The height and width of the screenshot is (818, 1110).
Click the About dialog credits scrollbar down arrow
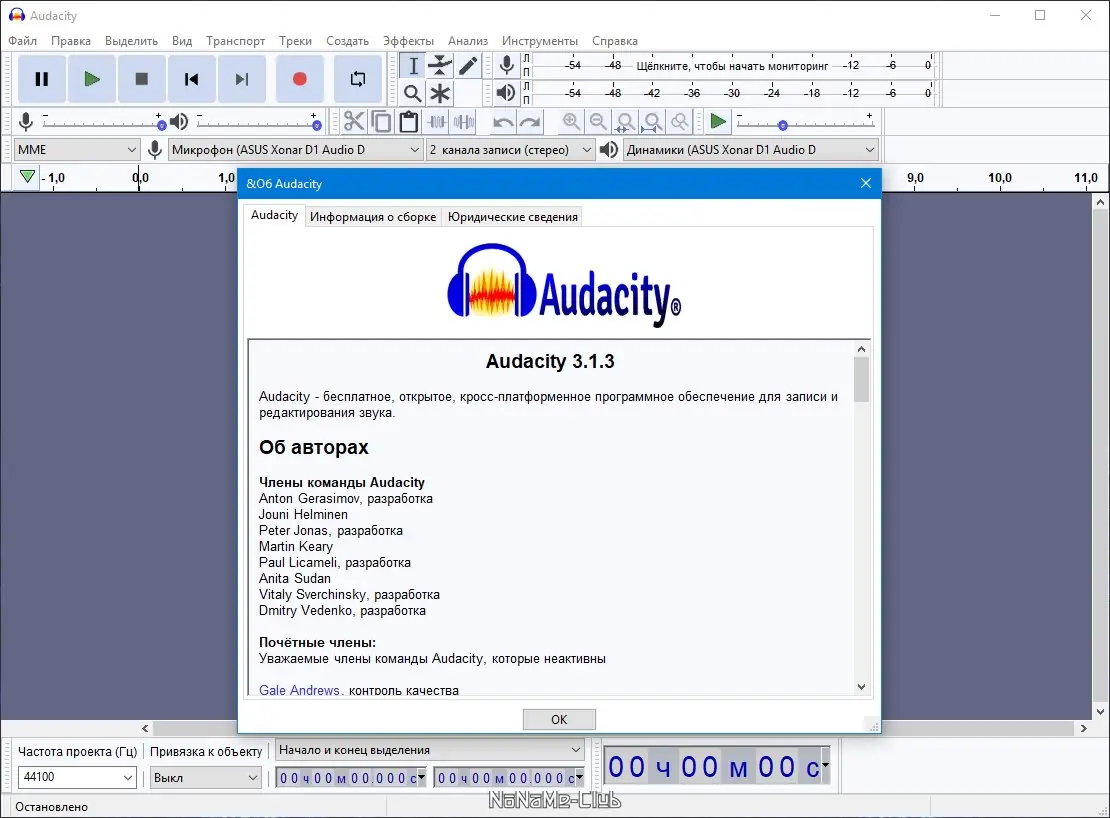pos(861,686)
